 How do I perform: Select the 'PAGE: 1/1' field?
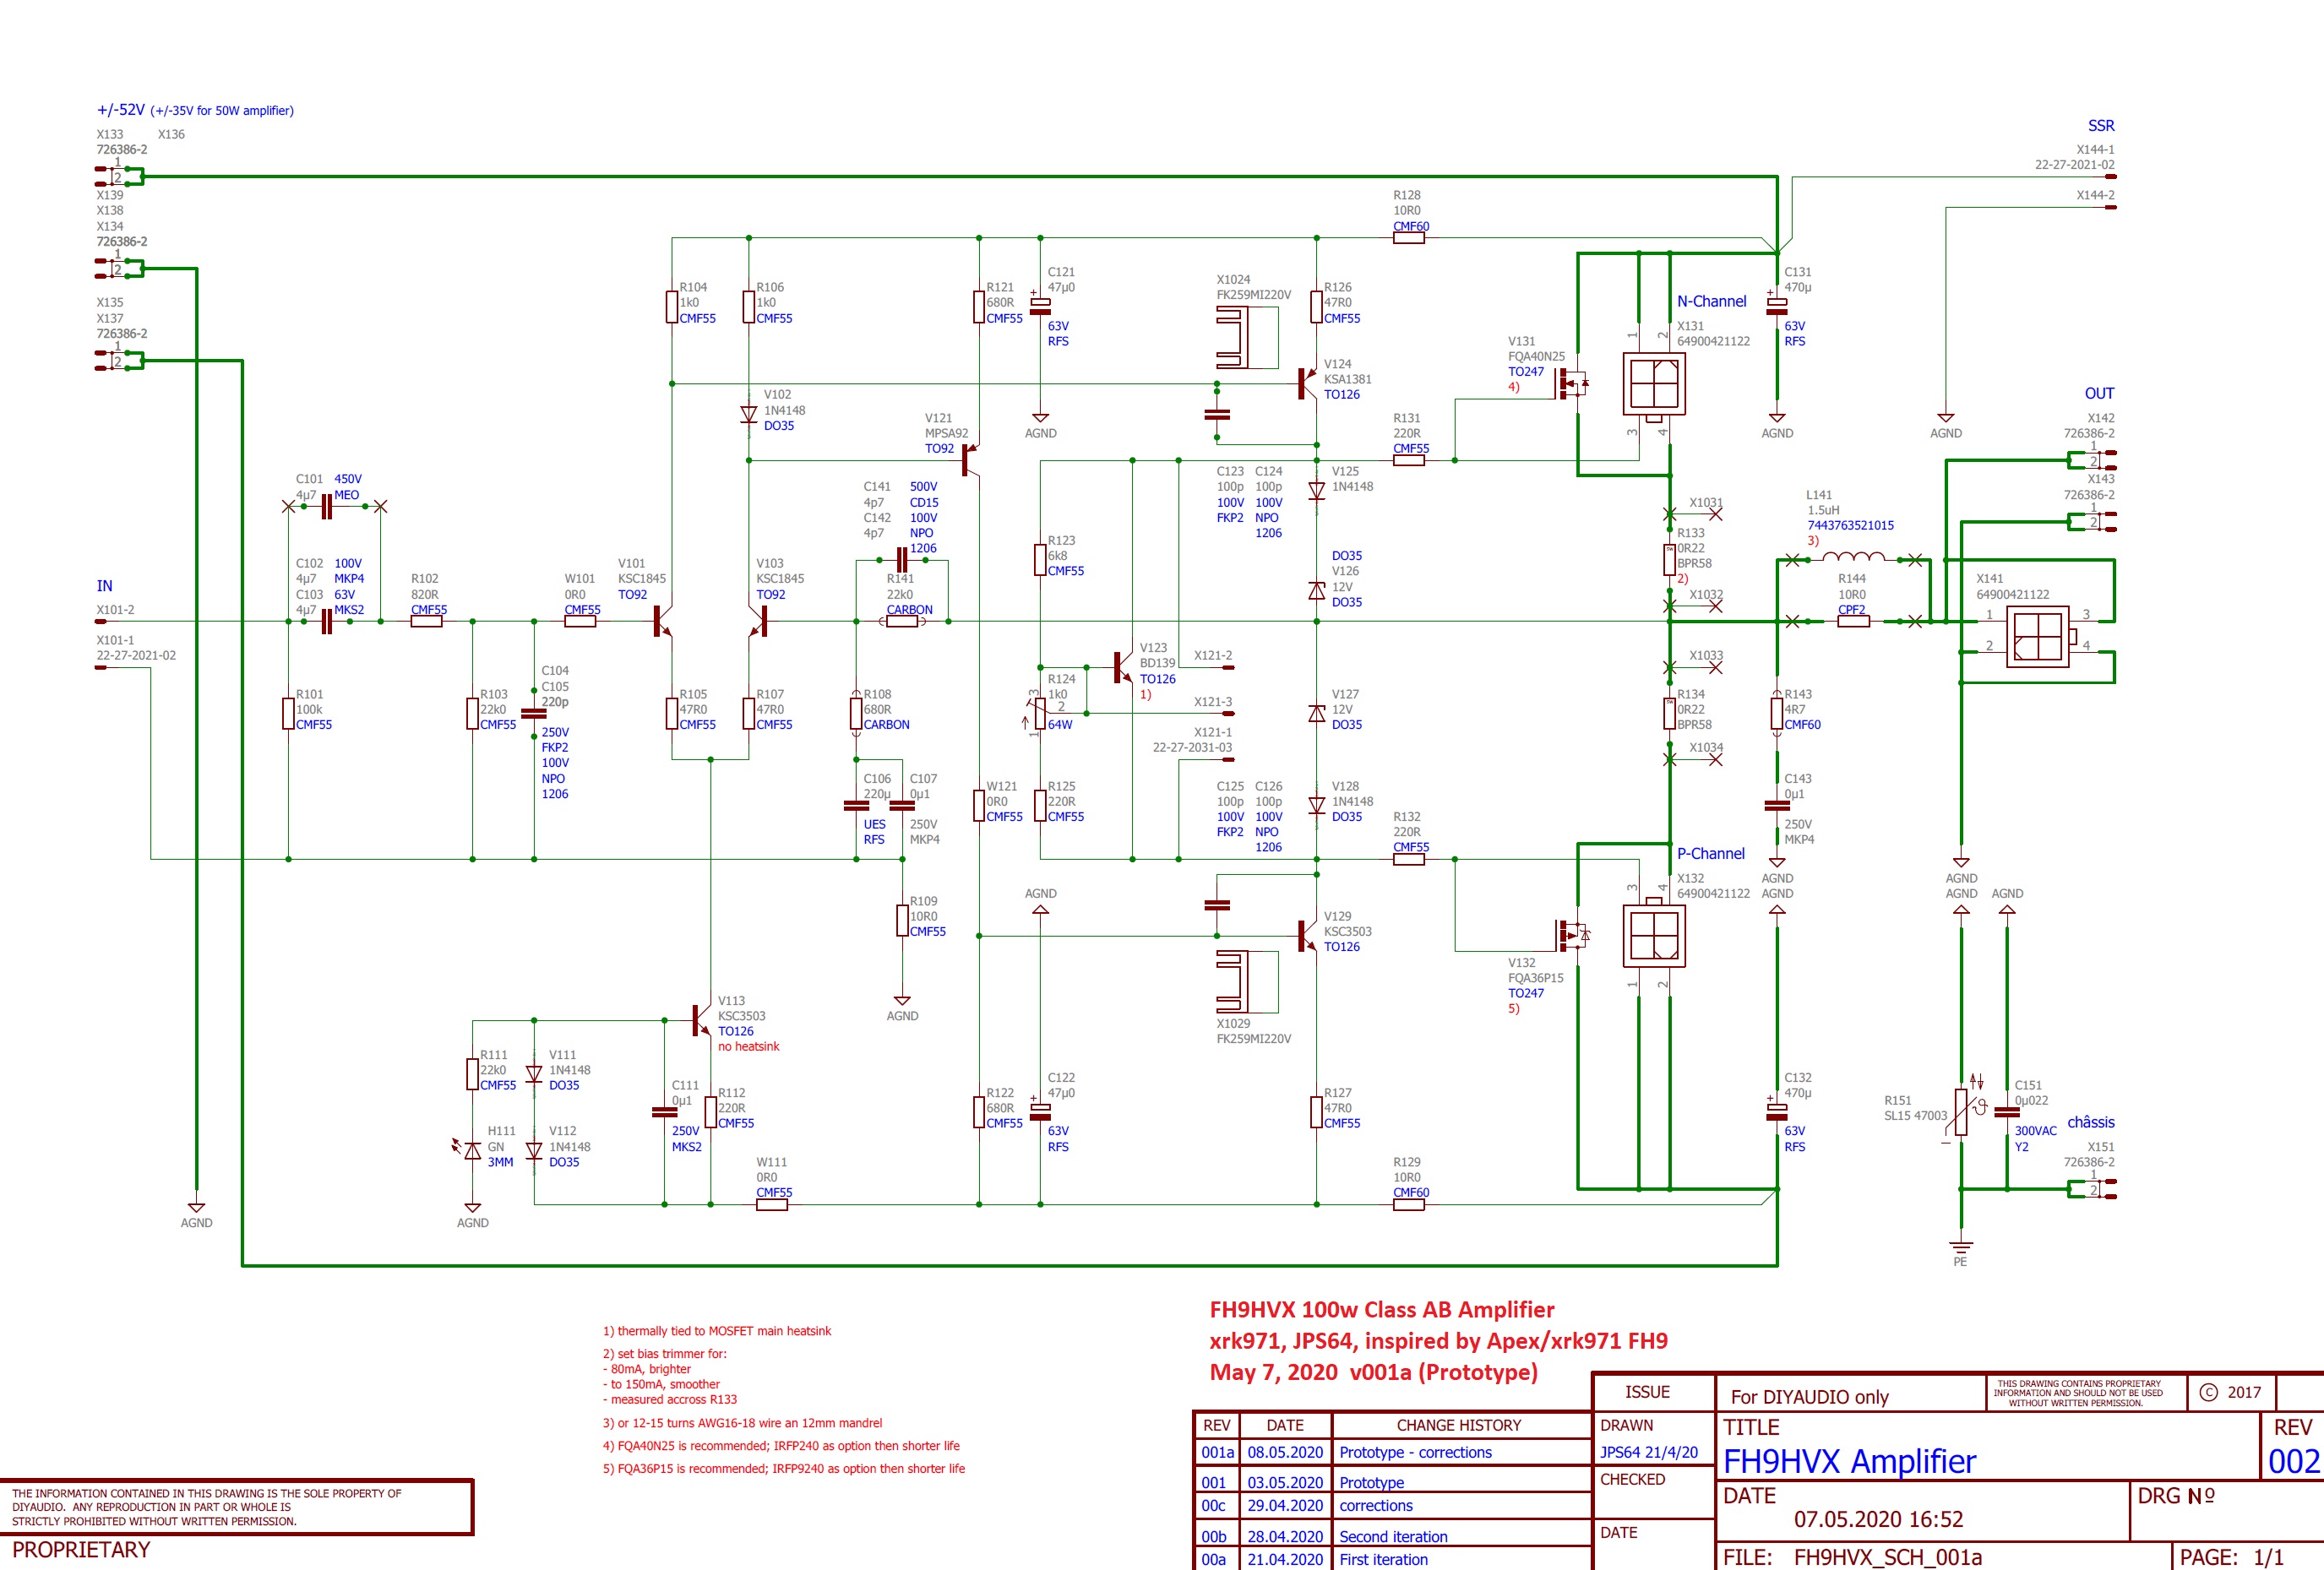point(2231,1557)
